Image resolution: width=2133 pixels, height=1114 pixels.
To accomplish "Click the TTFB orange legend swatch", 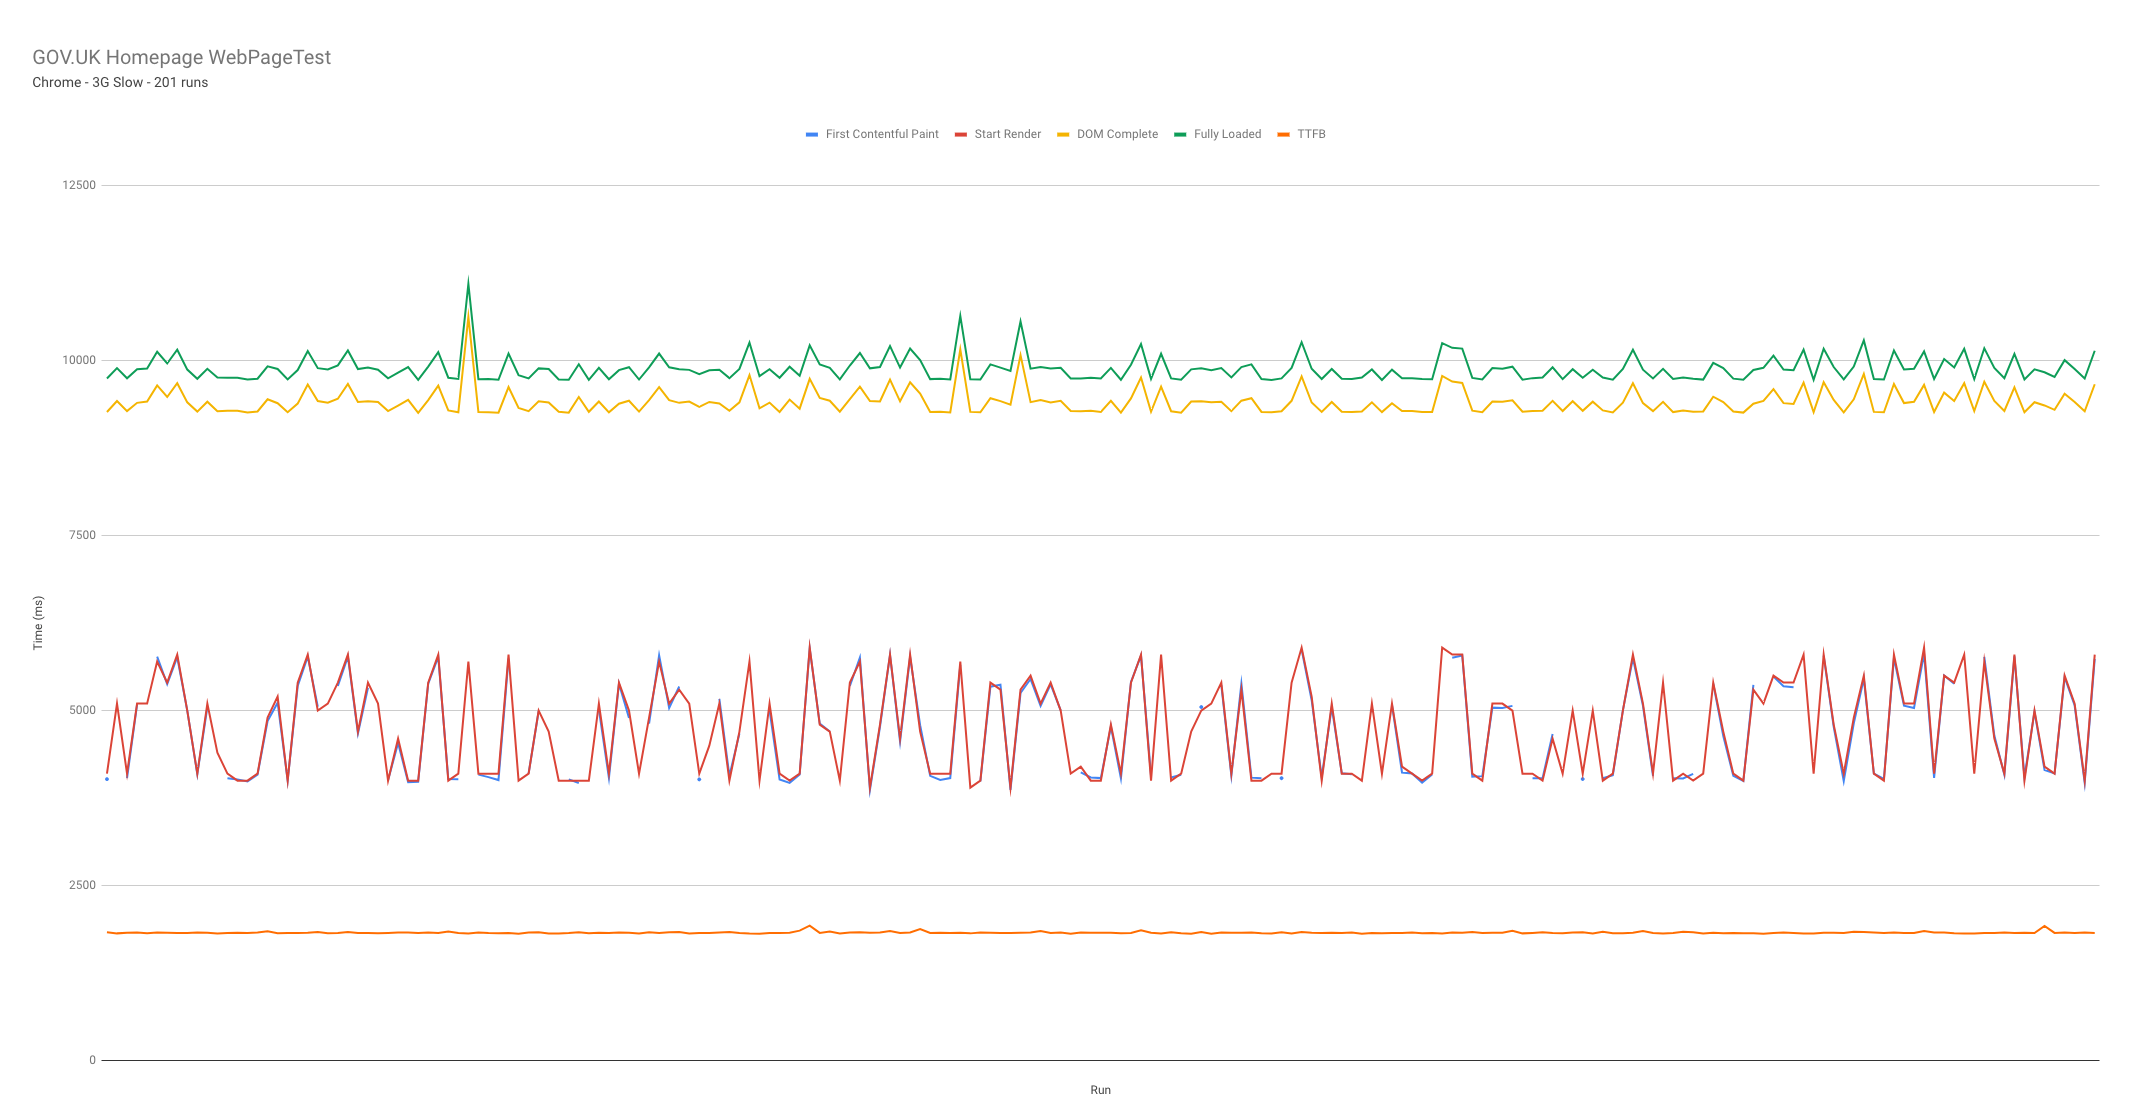I will pyautogui.click(x=1283, y=134).
